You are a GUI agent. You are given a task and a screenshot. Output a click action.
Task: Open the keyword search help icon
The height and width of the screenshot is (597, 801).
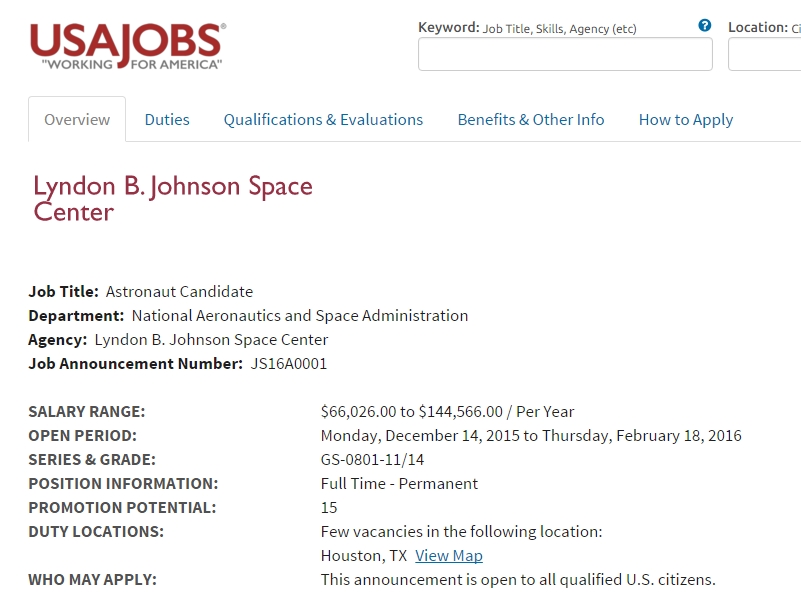pos(704,26)
